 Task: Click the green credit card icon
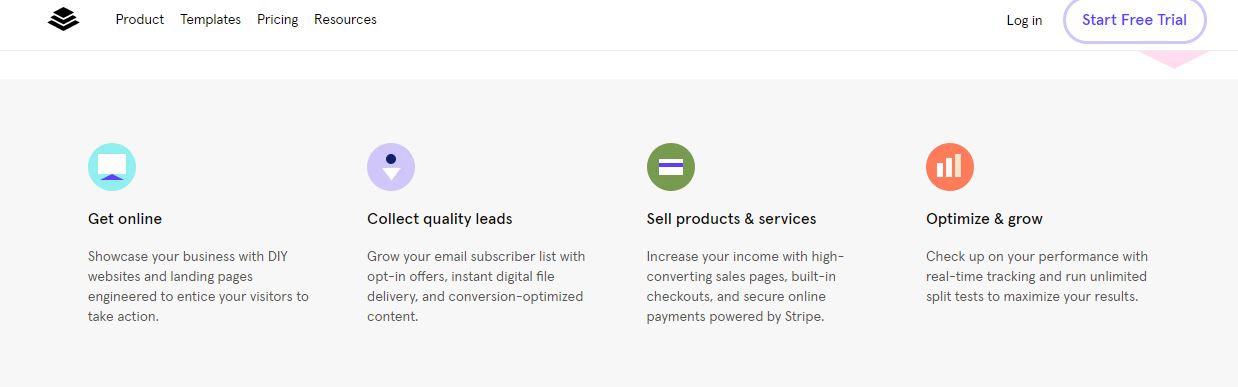click(671, 167)
